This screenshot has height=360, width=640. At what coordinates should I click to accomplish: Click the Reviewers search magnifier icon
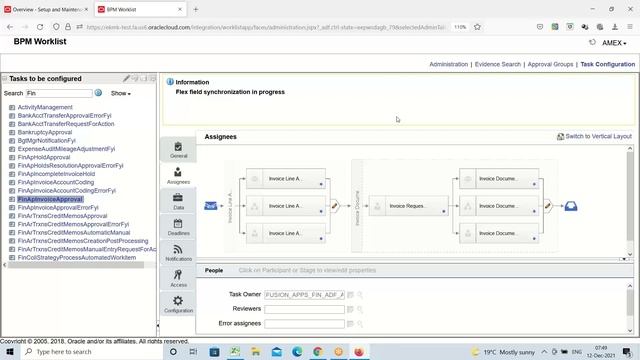pyautogui.click(x=360, y=309)
